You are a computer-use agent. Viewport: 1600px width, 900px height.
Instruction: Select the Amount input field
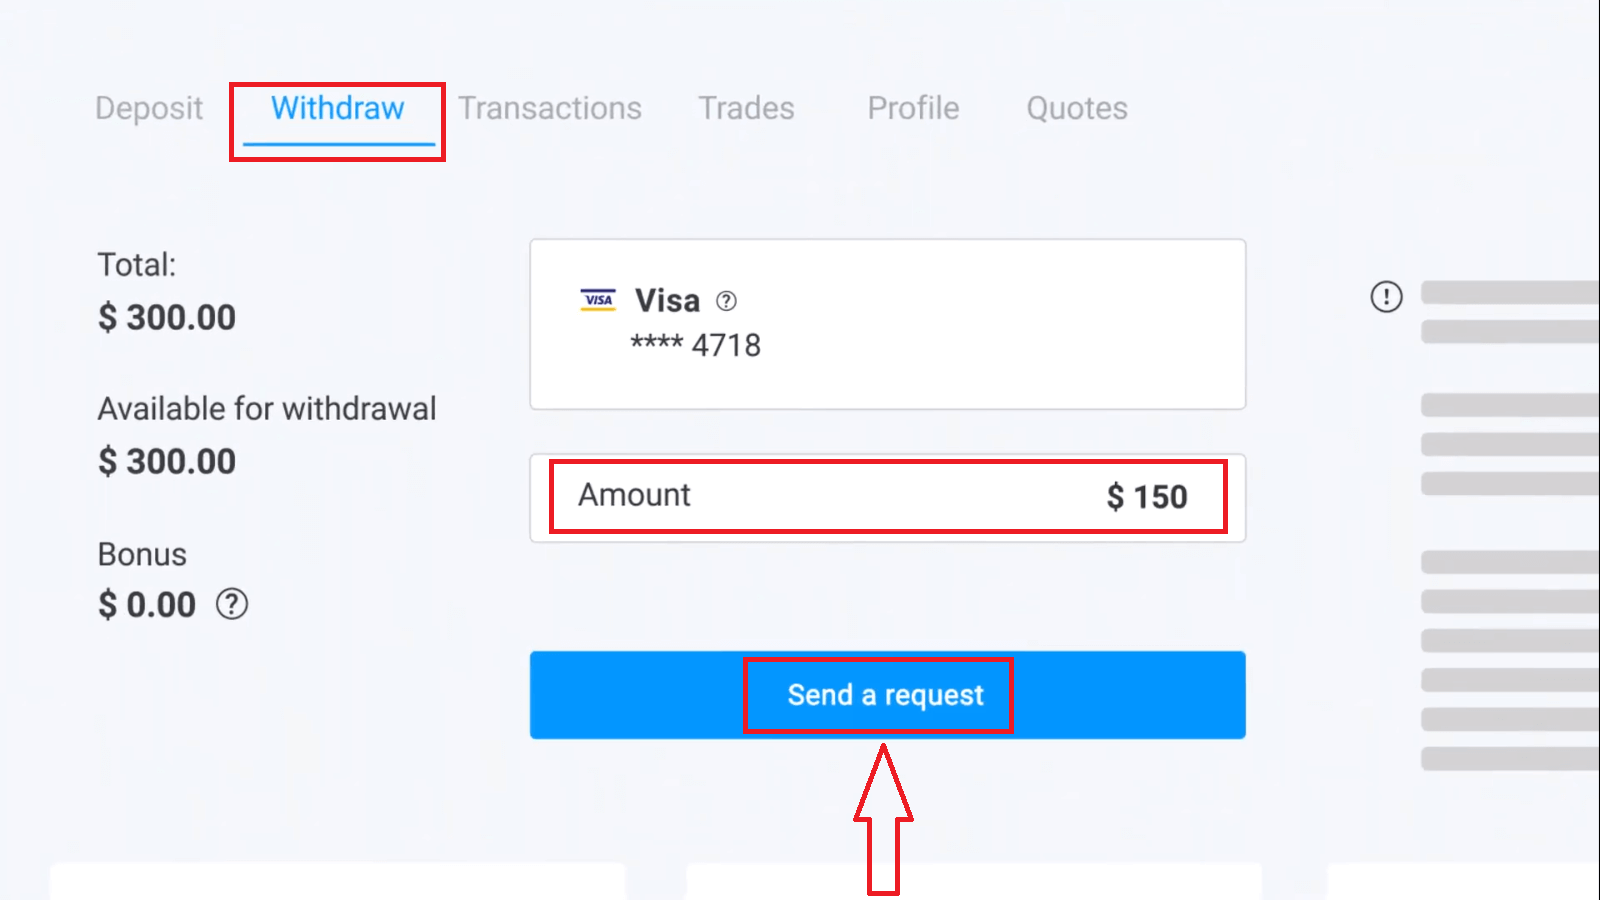887,496
